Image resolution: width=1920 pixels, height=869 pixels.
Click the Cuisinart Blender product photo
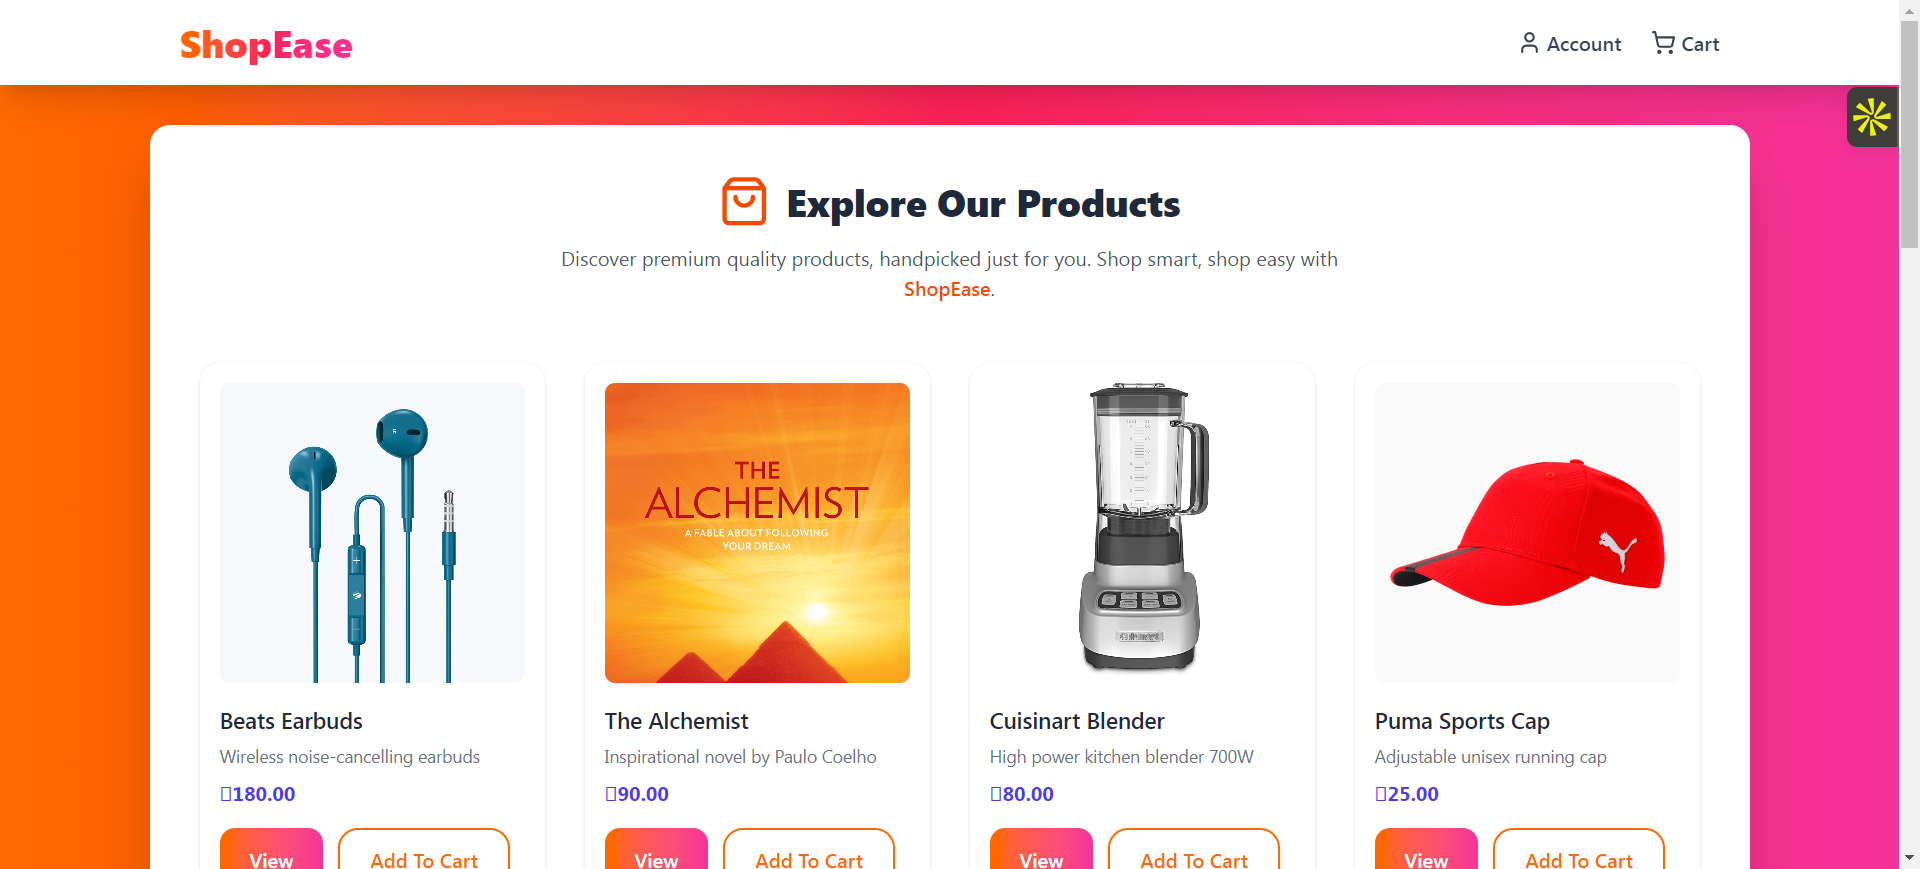(1142, 532)
